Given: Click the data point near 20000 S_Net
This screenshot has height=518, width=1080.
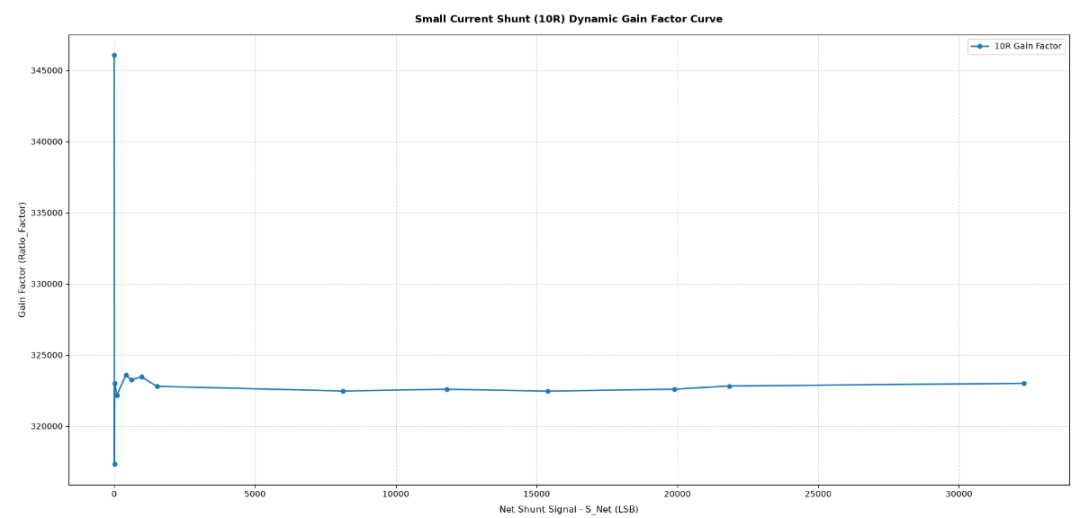Looking at the screenshot, I should coord(674,389).
